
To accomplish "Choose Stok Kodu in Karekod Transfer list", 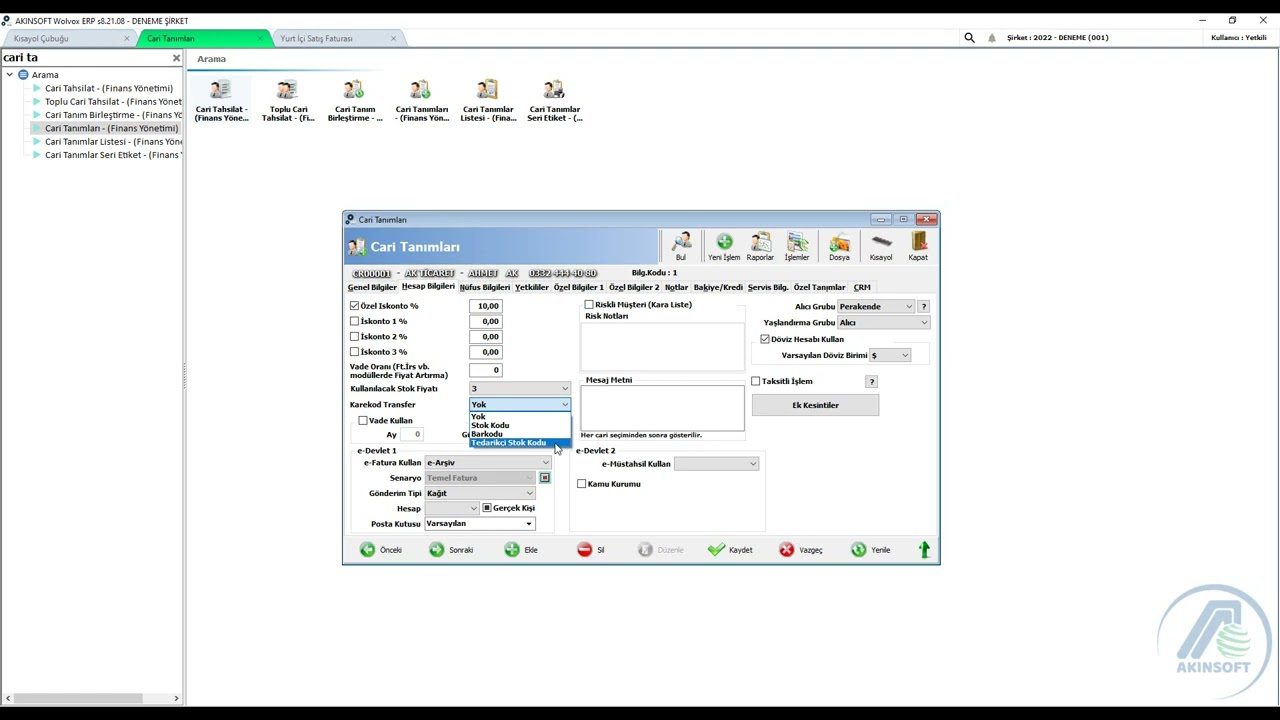I will [519, 425].
